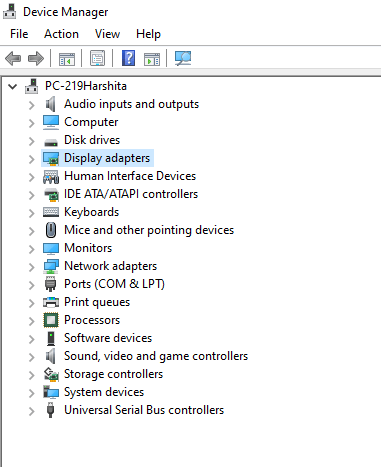Select the Human Interface Devices label
This screenshot has height=467, width=381.
[130, 176]
